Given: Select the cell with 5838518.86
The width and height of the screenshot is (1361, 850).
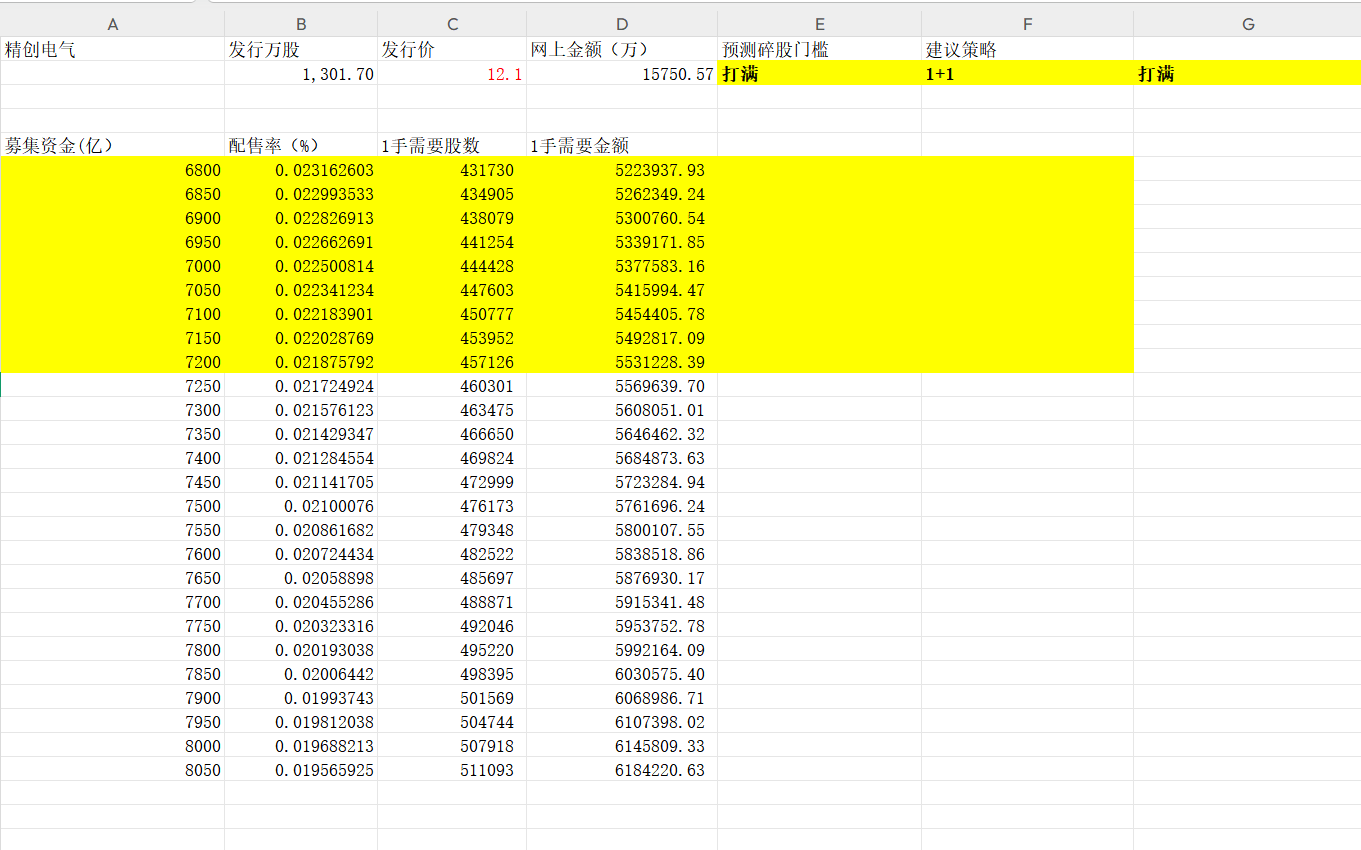Looking at the screenshot, I should coord(622,554).
